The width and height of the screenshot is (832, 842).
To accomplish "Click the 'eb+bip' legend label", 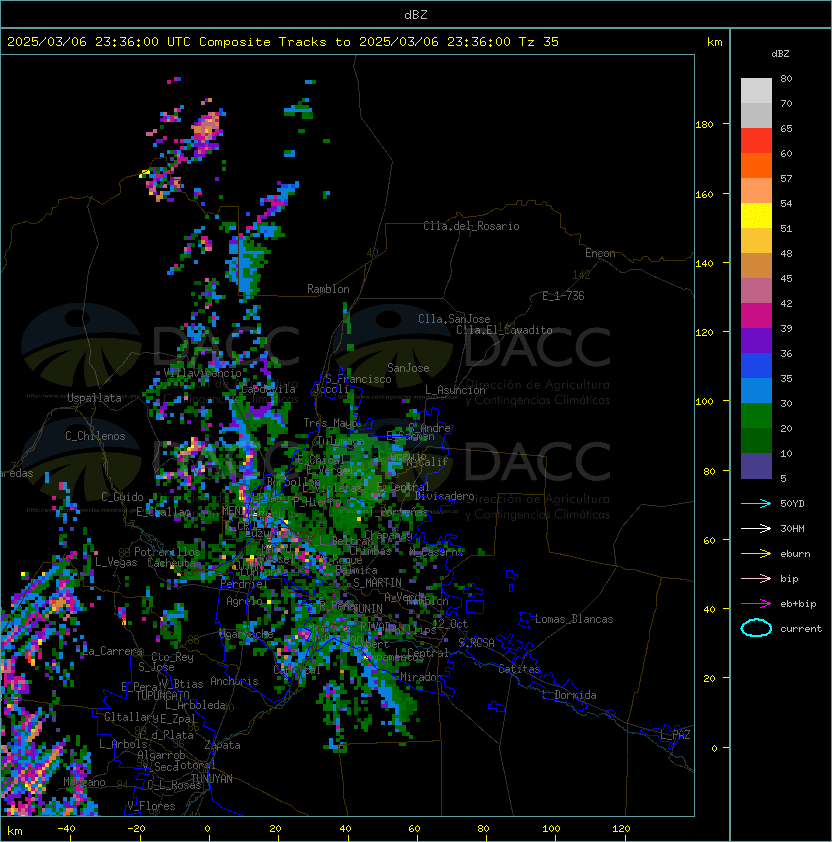I will click(x=798, y=604).
